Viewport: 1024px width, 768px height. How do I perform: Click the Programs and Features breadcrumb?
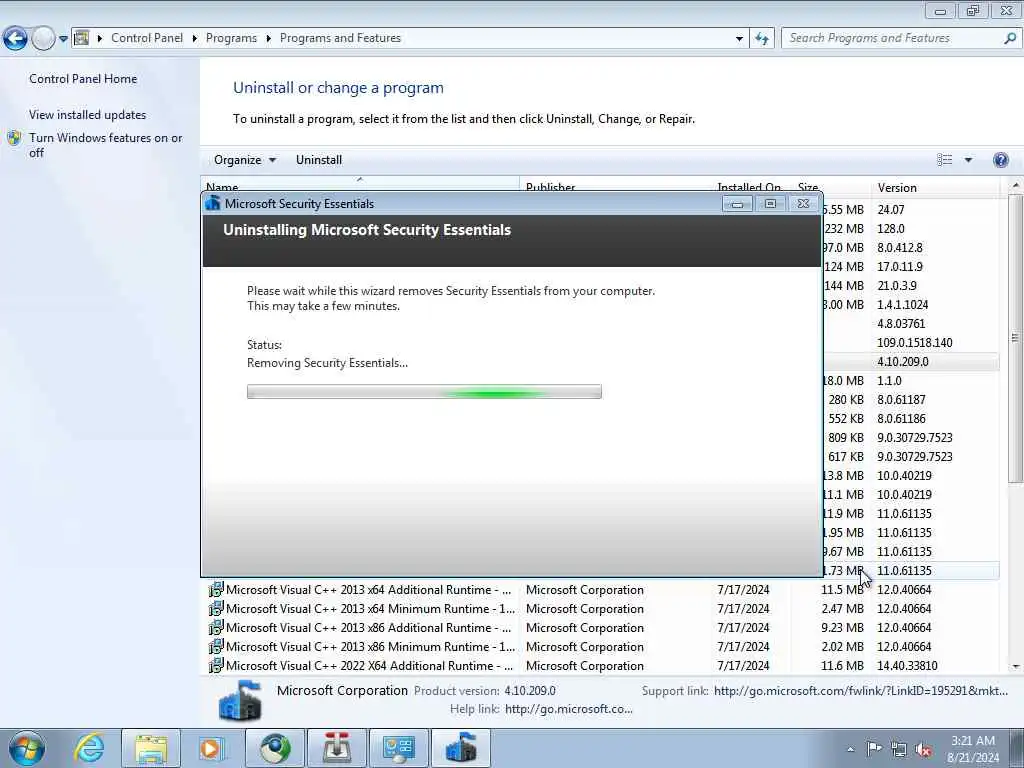(x=340, y=38)
